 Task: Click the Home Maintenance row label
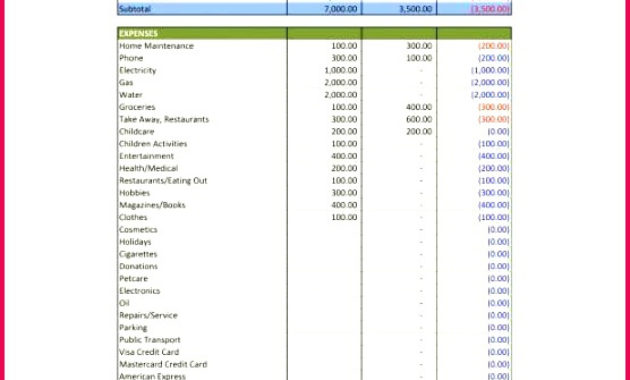(x=156, y=46)
